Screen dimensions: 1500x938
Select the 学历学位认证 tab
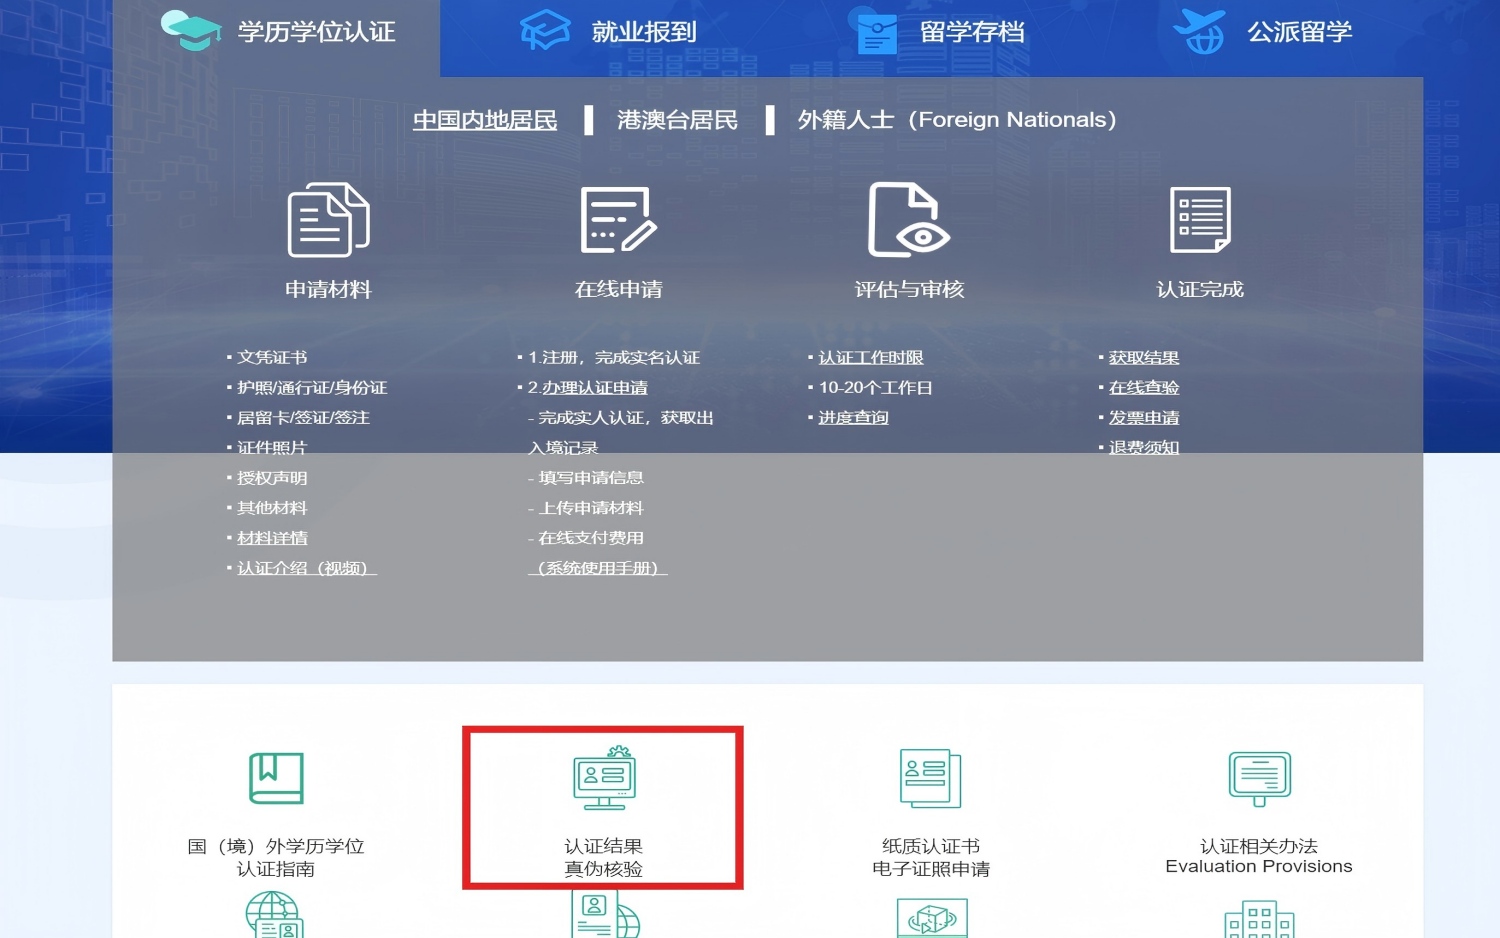click(x=278, y=32)
